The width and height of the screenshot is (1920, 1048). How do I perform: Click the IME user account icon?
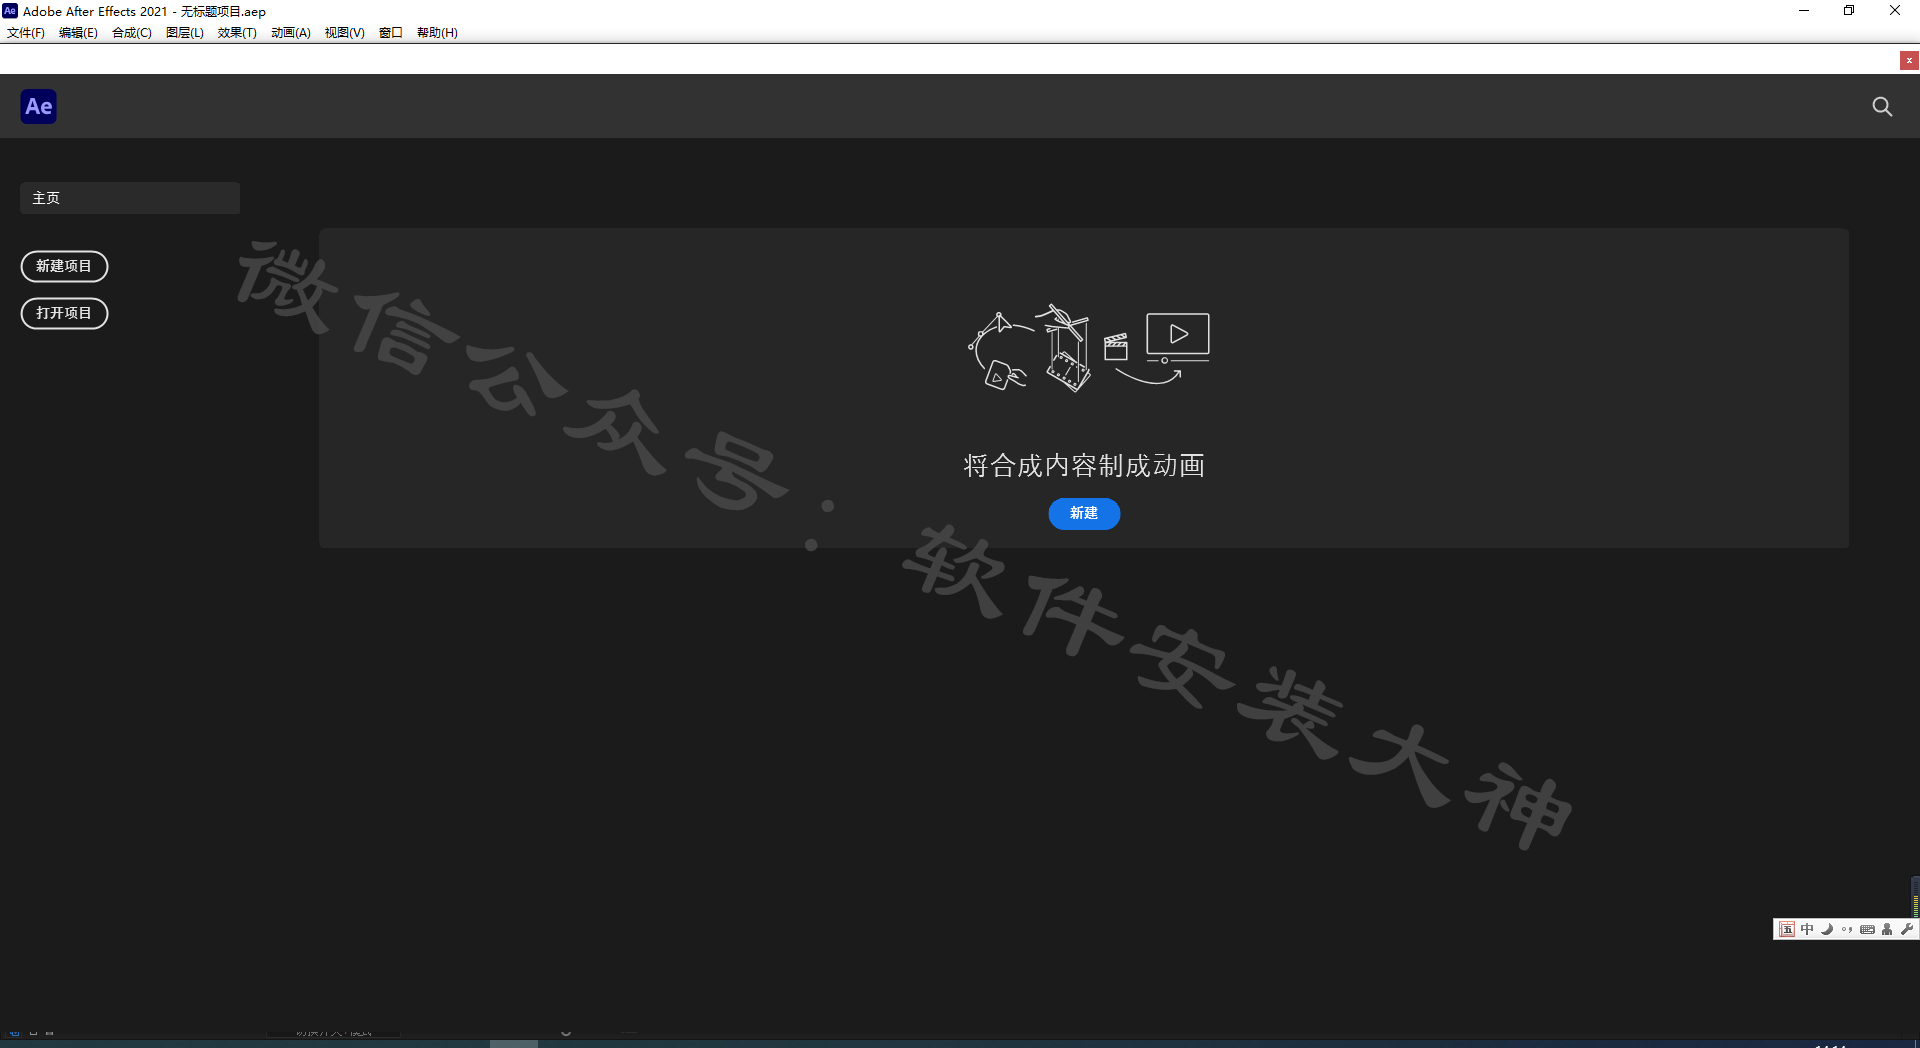1887,929
